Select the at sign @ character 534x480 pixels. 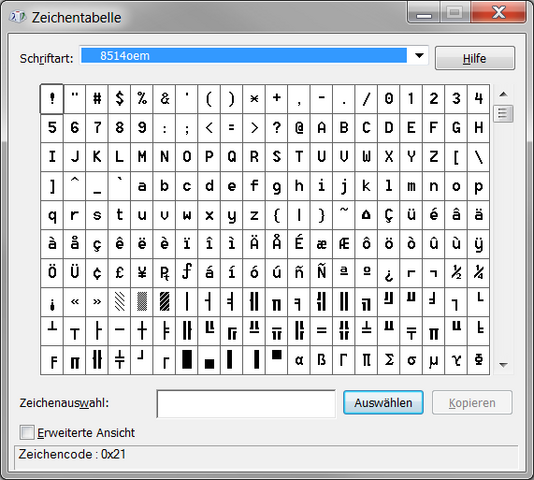[x=299, y=128]
